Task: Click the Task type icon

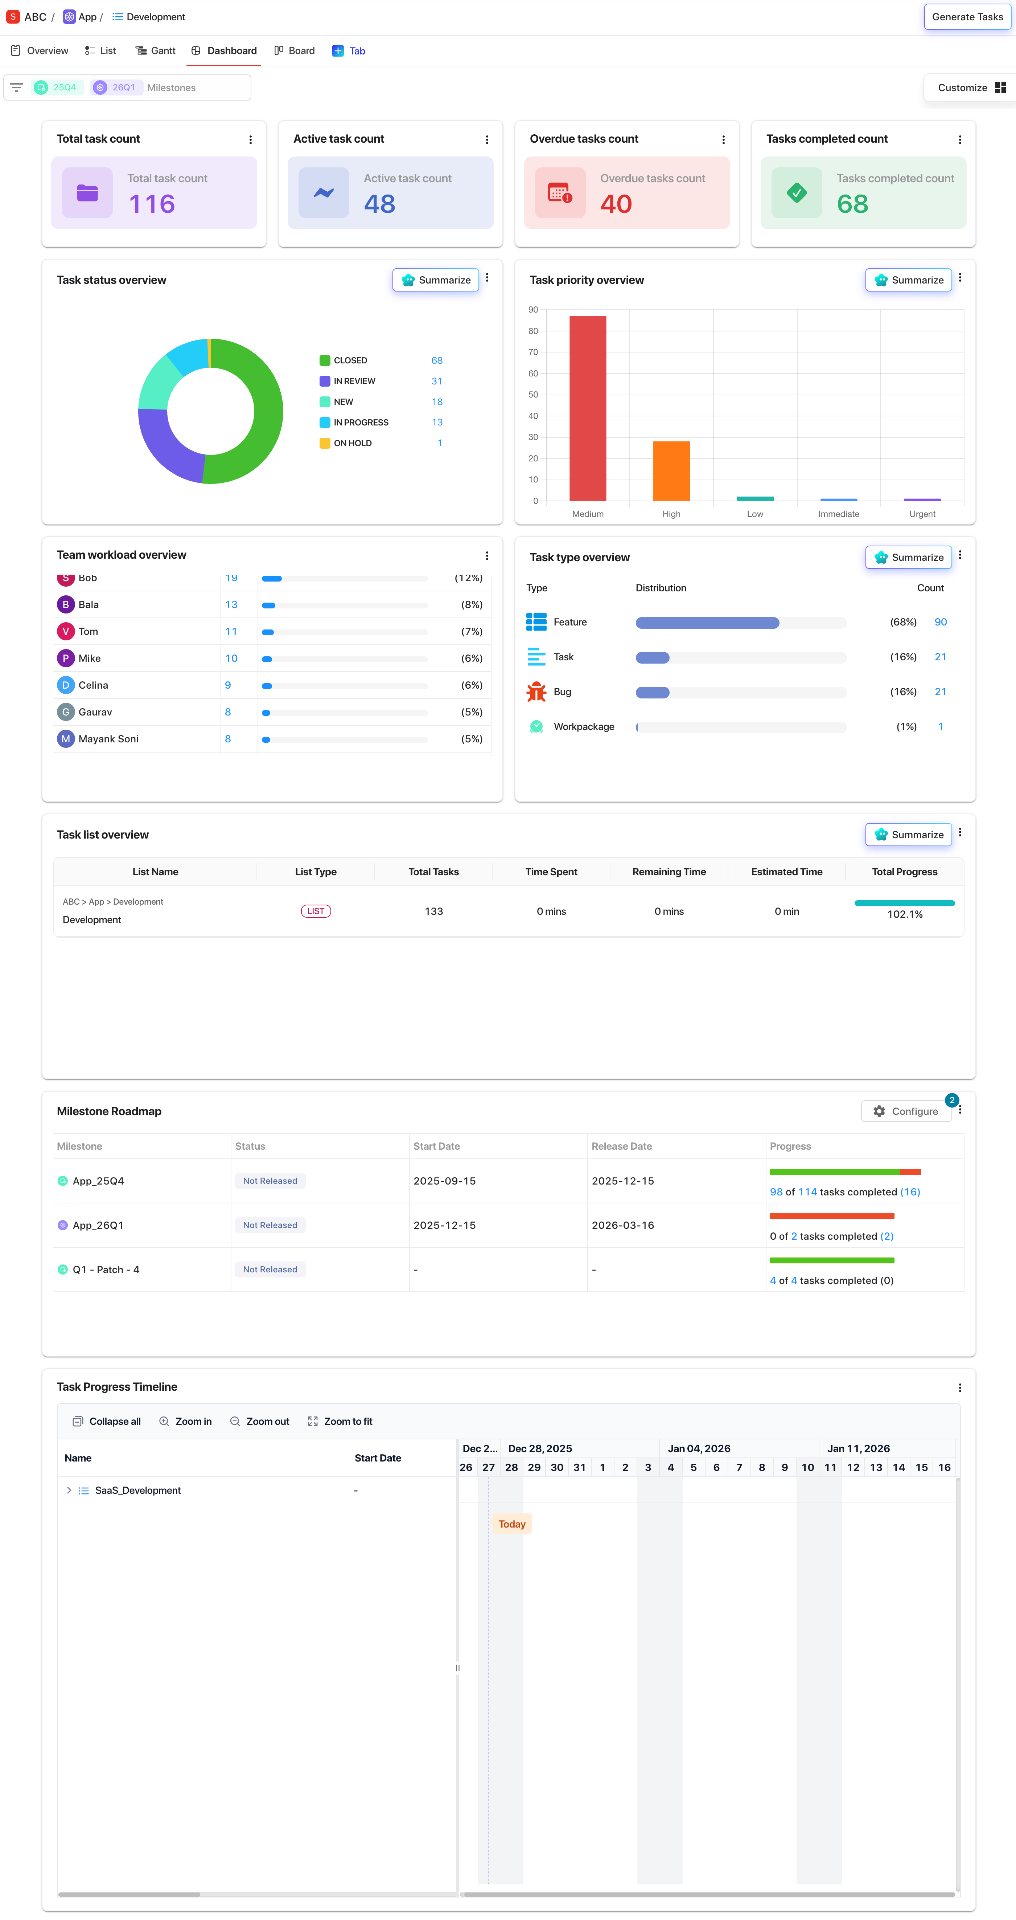Action: tap(537, 657)
